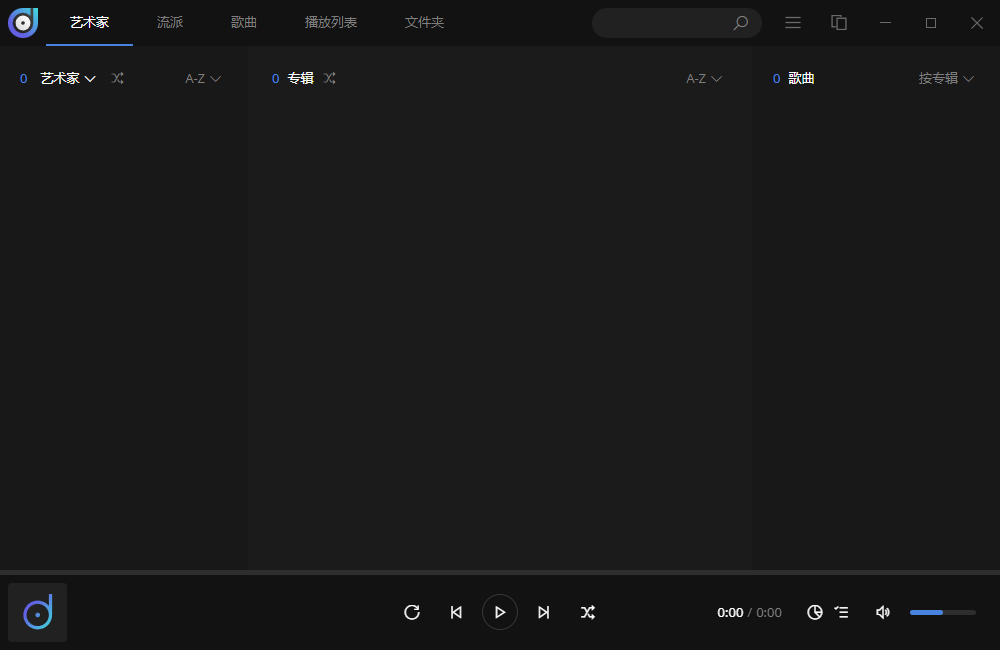Adjust the volume slider

coord(941,612)
